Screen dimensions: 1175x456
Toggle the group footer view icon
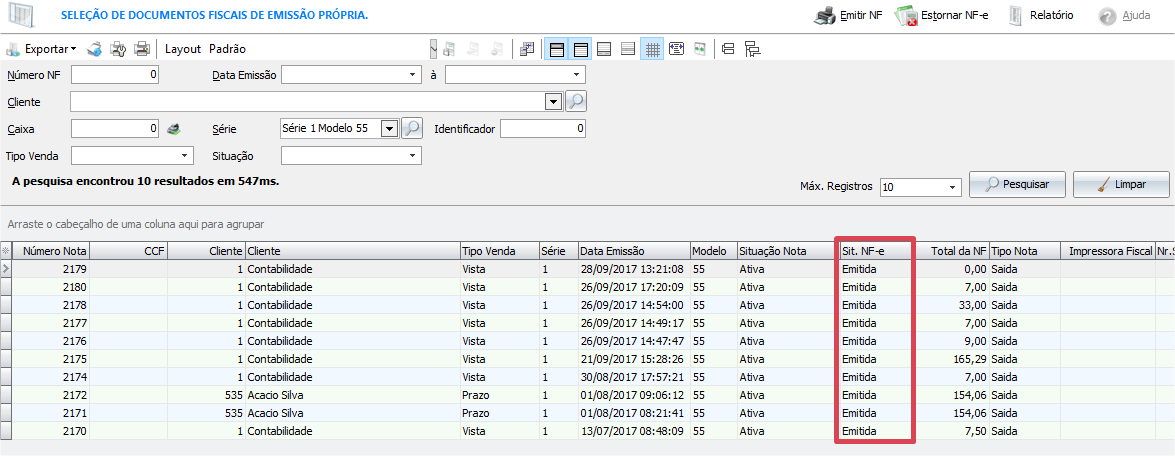[628, 49]
